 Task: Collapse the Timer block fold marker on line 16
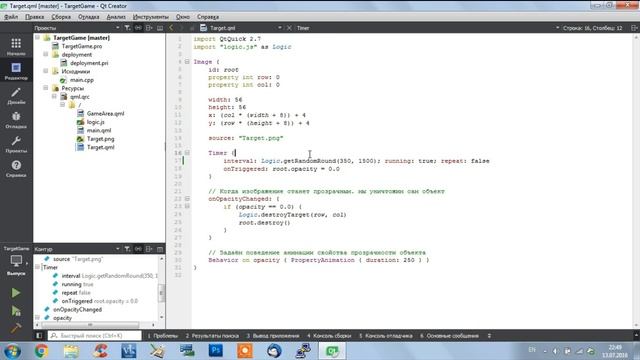point(187,153)
